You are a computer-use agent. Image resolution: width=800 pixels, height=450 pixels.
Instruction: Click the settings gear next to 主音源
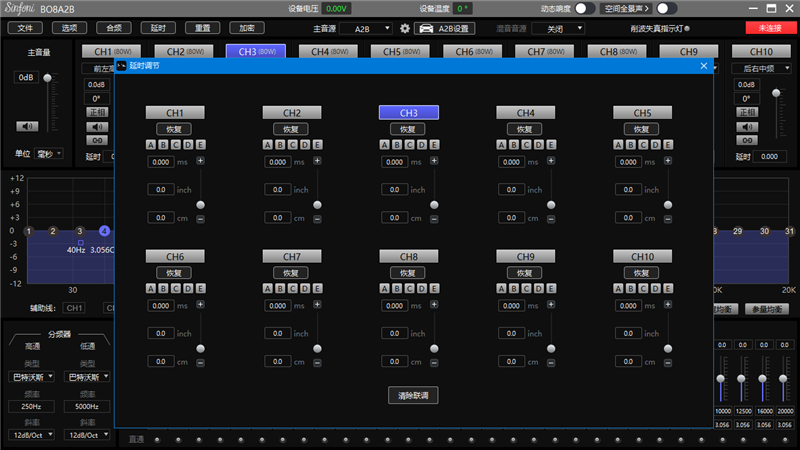[405, 29]
